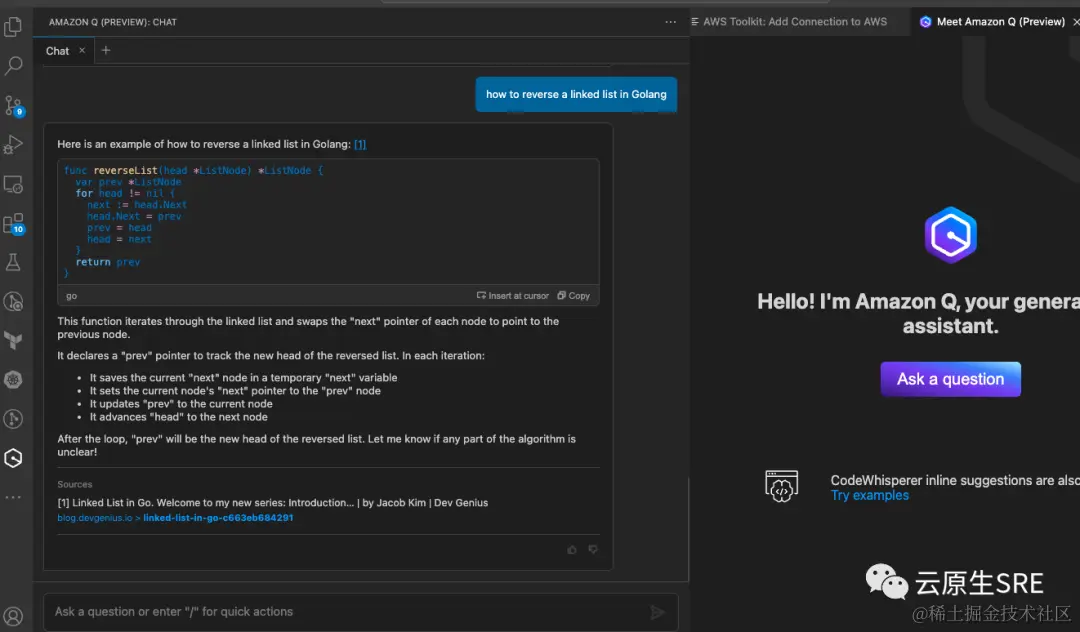Click the CodeWhisperer code suggestions icon
This screenshot has width=1080, height=632.
pos(781,486)
